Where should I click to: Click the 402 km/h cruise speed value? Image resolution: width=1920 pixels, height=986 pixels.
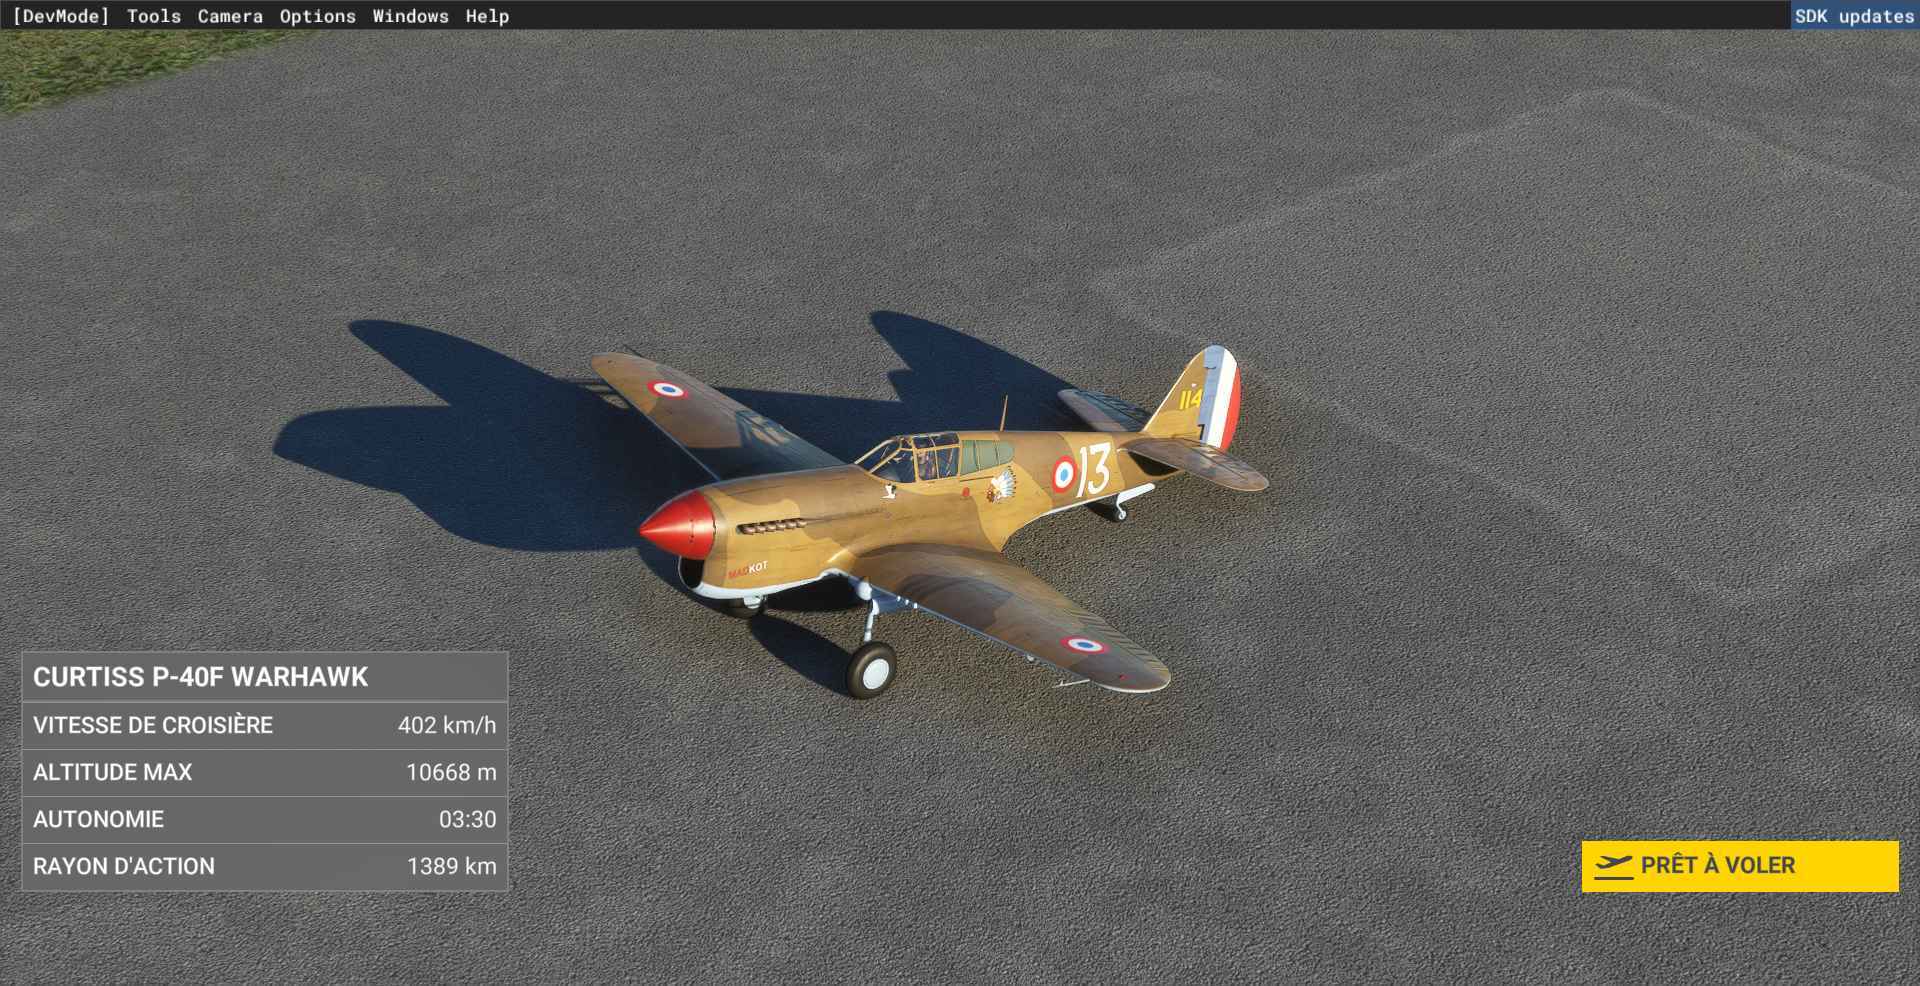447,725
